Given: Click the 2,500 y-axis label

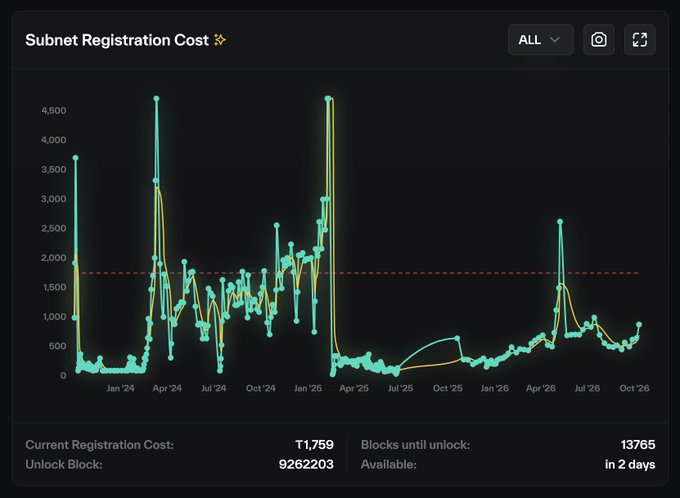Looking at the screenshot, I should [54, 229].
